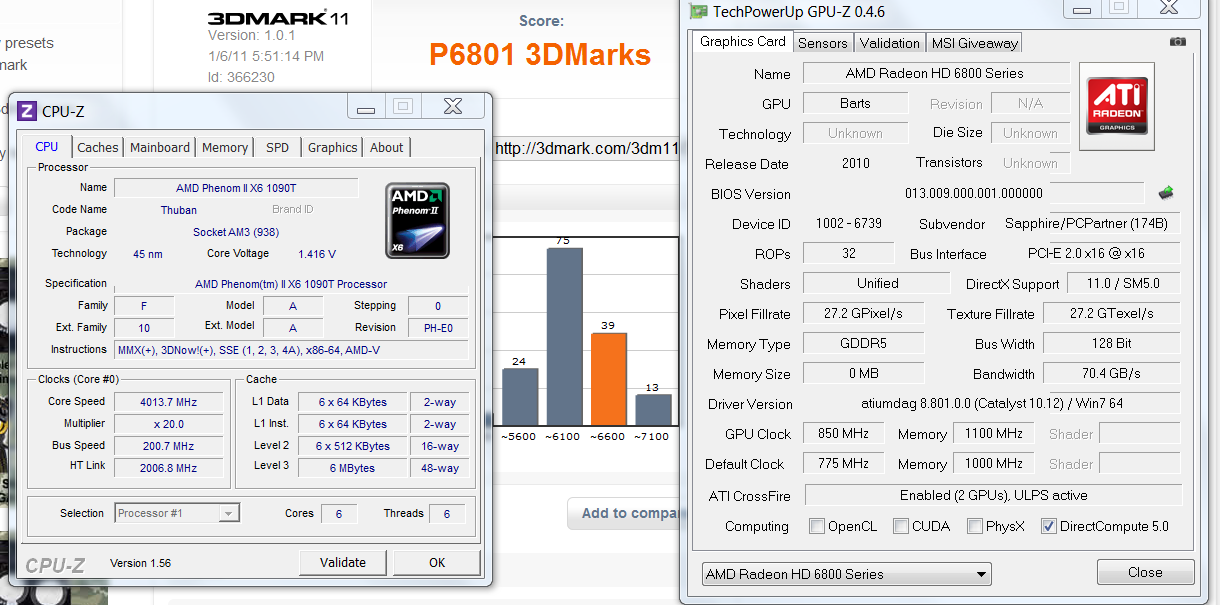
Task: Click the 3DMark 11 logo
Action: tap(277, 19)
